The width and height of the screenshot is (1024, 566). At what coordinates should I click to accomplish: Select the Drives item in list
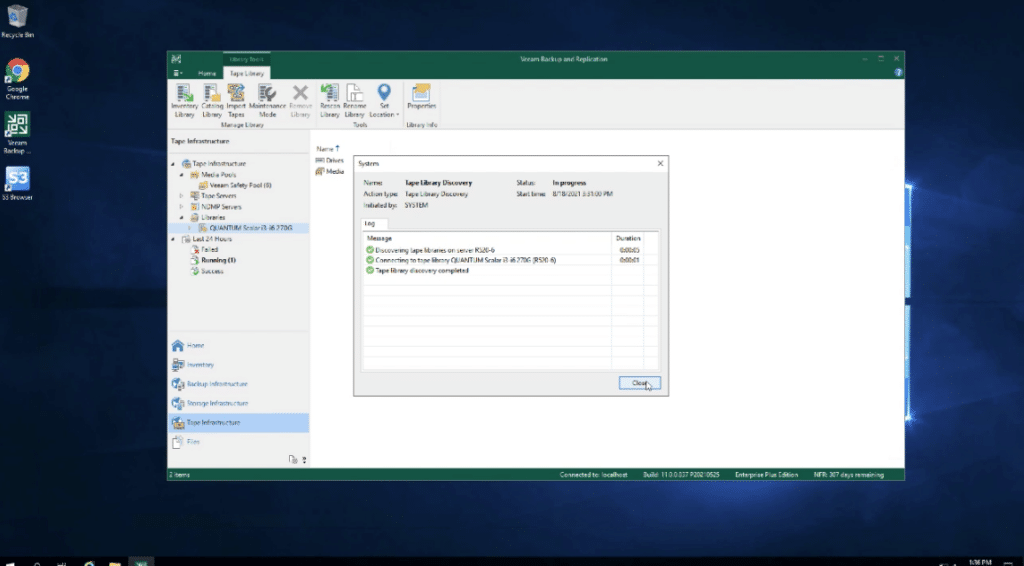coord(330,160)
